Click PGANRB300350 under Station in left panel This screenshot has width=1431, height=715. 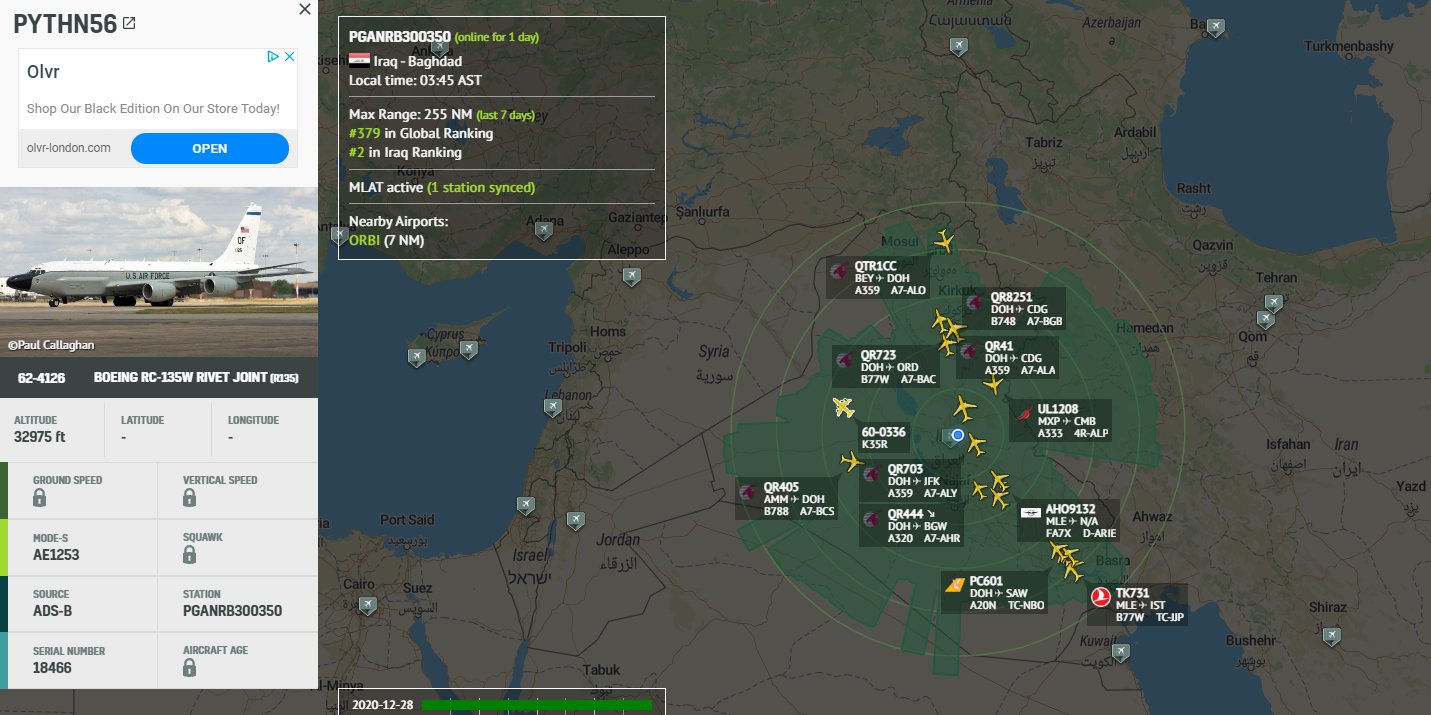click(x=232, y=610)
